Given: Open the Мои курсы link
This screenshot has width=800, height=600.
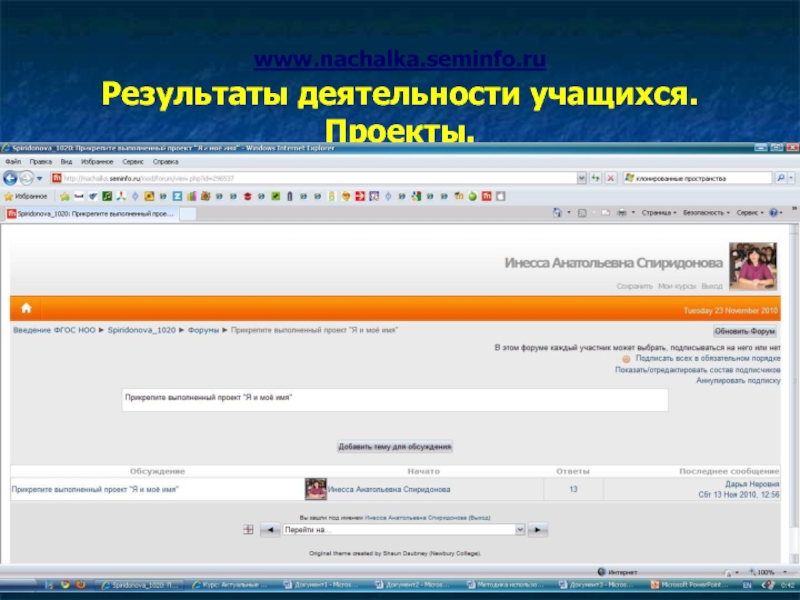Looking at the screenshot, I should 677,286.
